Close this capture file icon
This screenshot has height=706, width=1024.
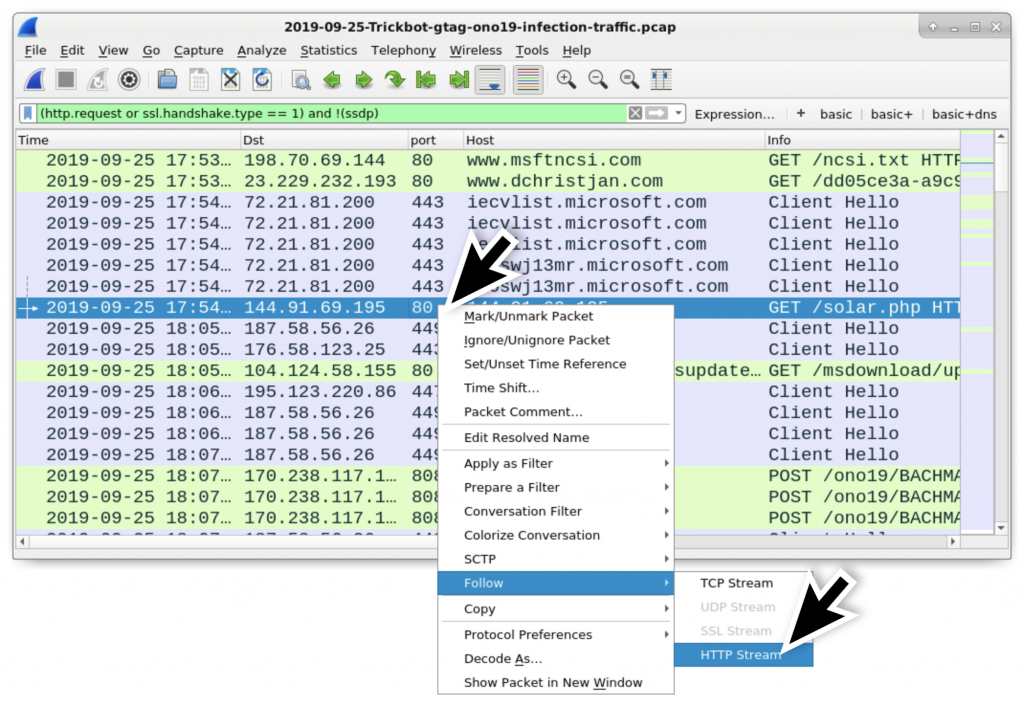point(230,80)
